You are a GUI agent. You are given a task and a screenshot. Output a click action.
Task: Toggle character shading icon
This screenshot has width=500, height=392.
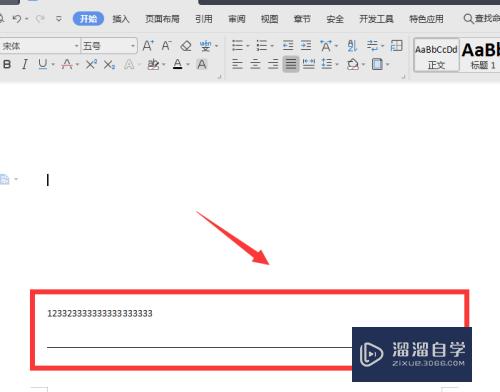(202, 64)
